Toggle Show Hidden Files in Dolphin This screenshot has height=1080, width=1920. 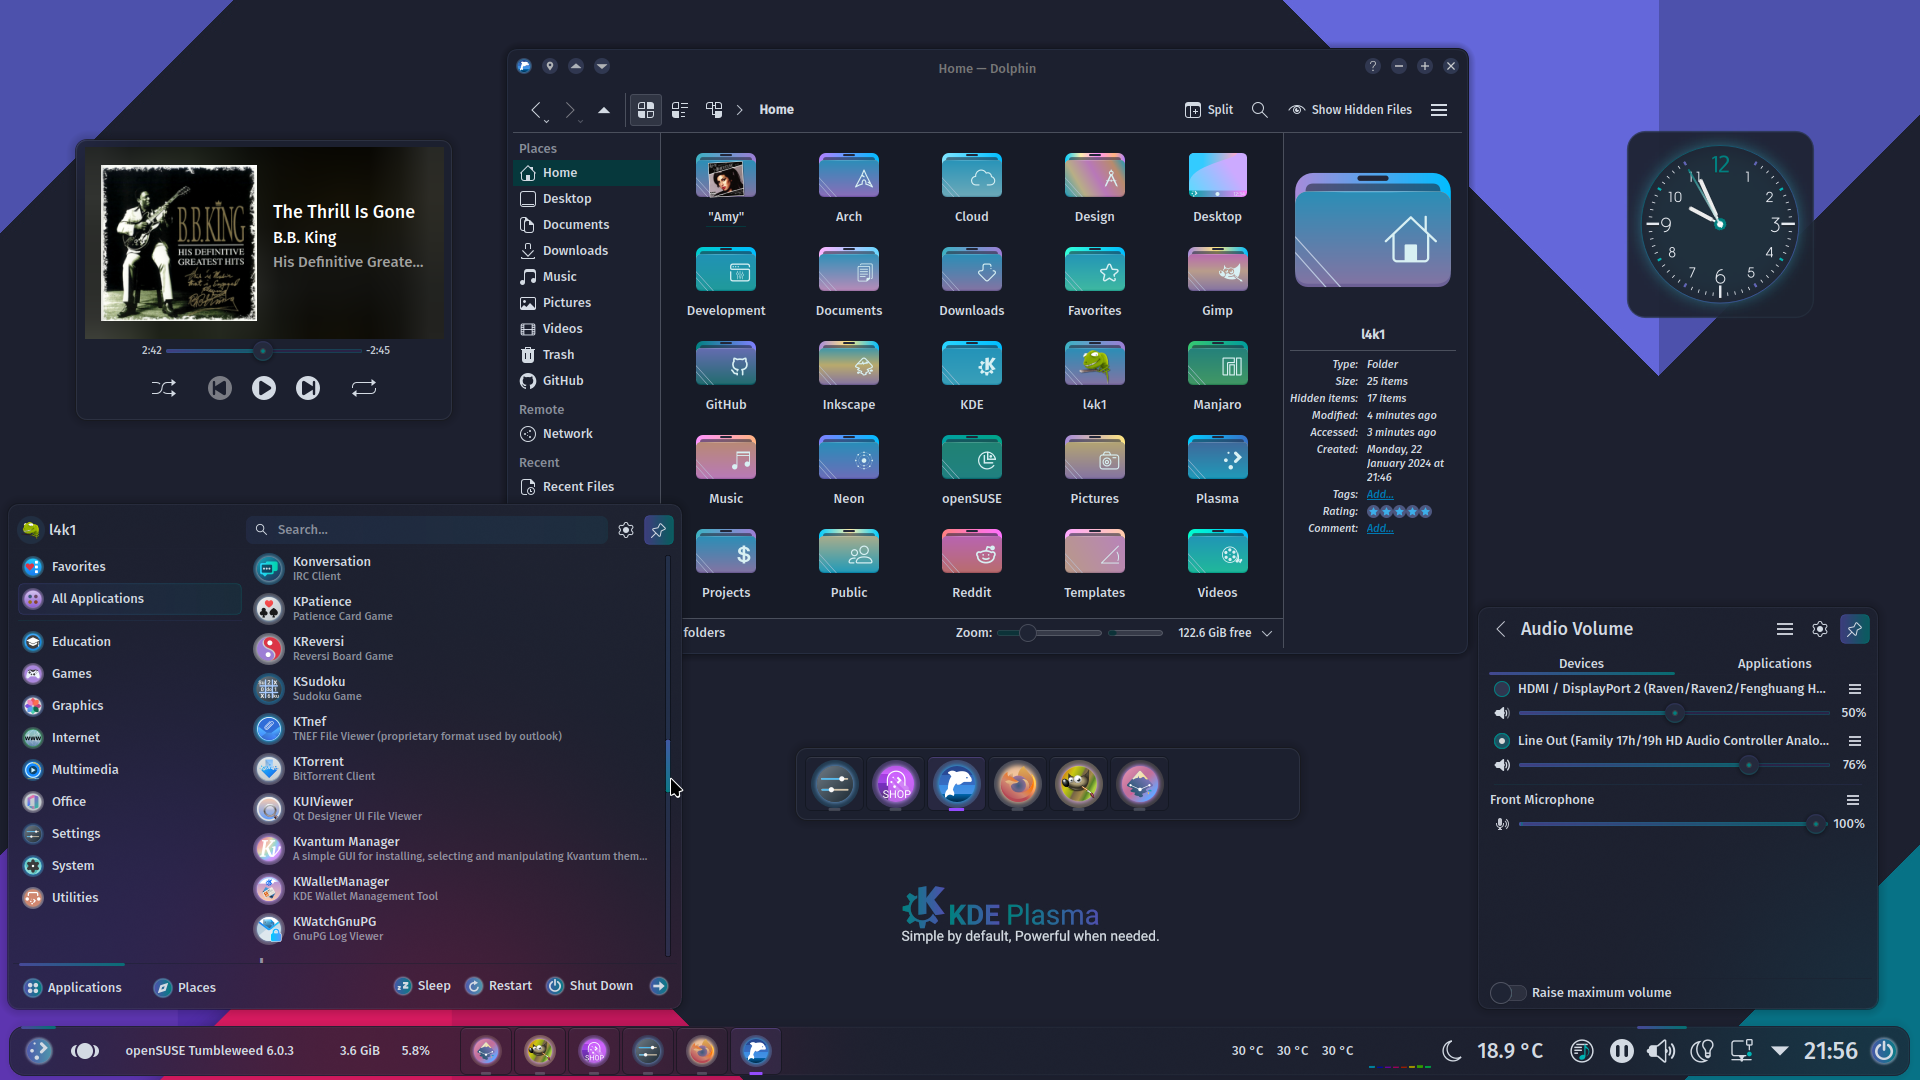[x=1350, y=110]
